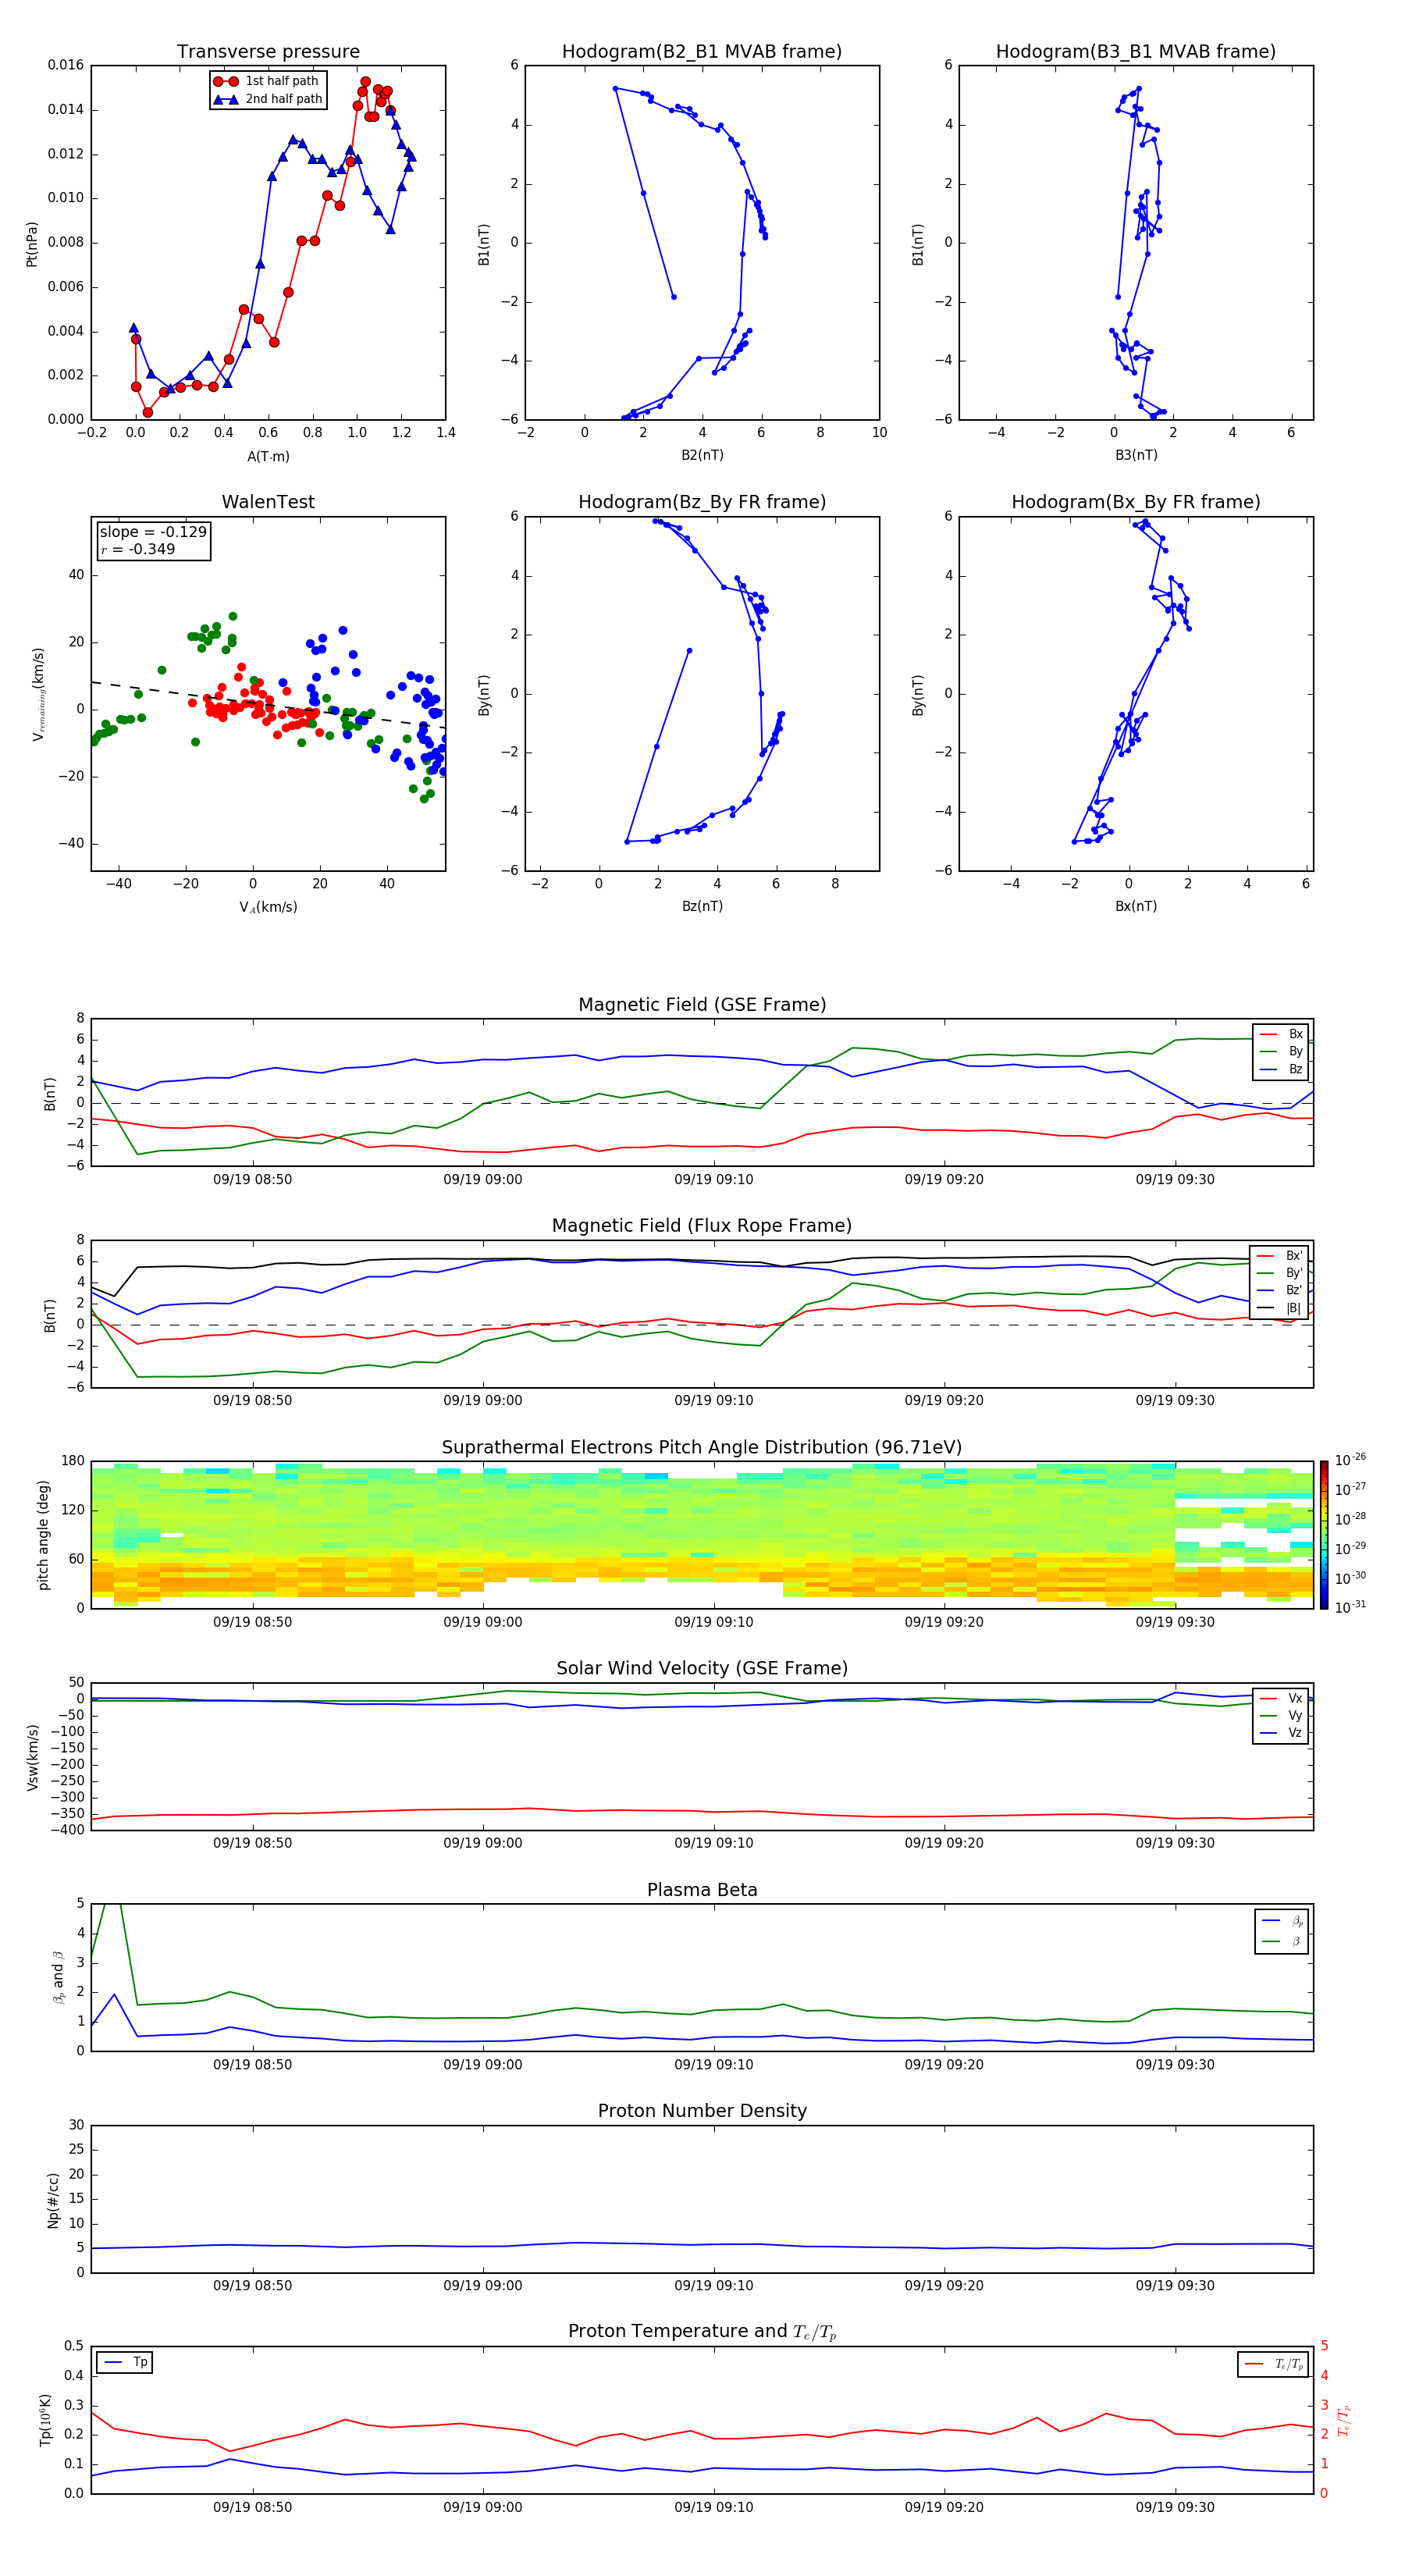Click the 'Vx' legend entry
The height and width of the screenshot is (2576, 1405).
1282,1698
